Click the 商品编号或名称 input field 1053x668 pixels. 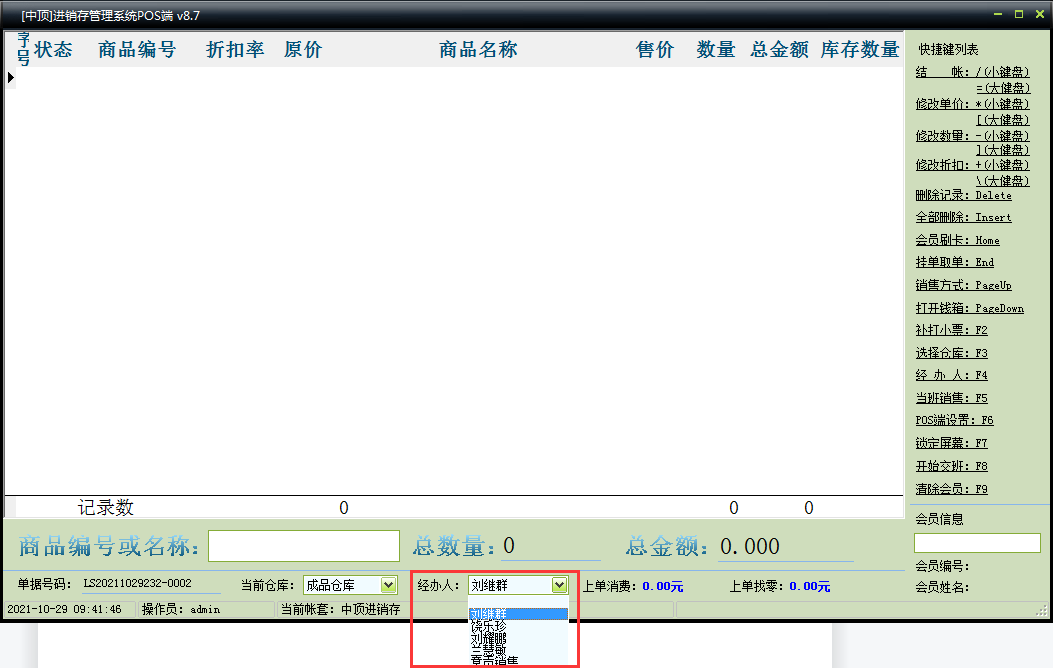[x=304, y=546]
